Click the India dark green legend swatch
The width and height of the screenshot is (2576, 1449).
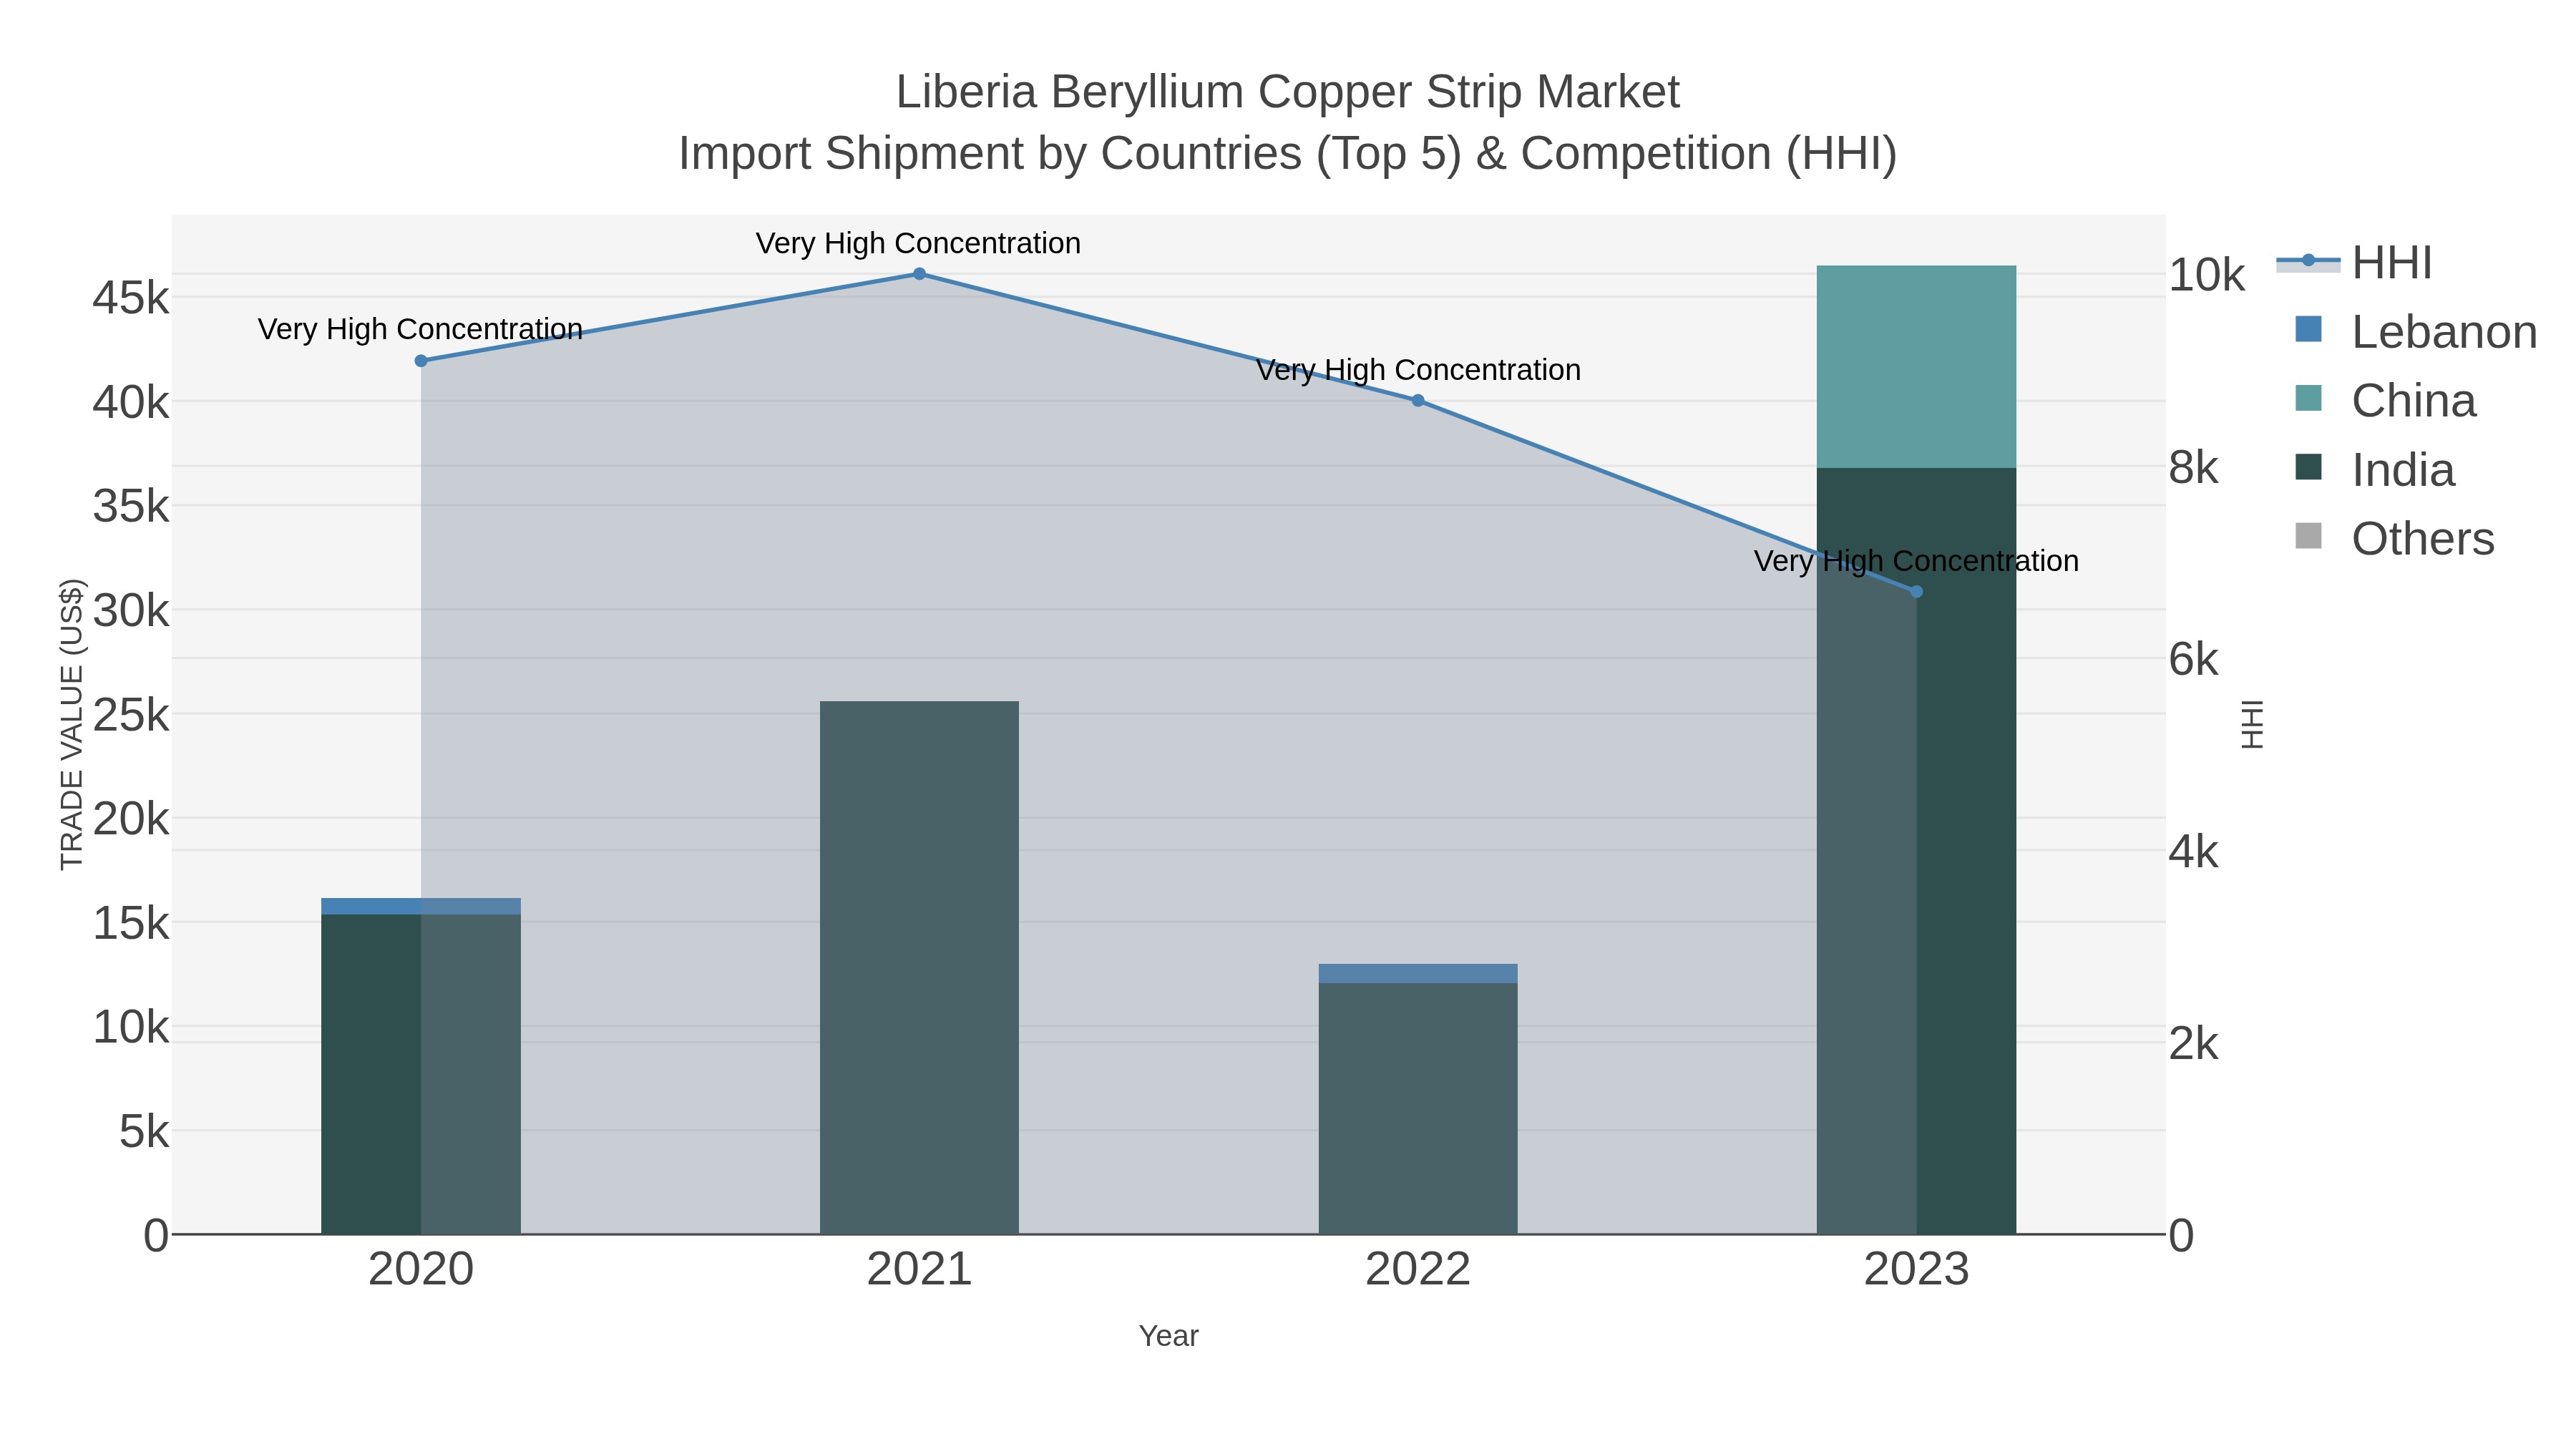pyautogui.click(x=2308, y=467)
